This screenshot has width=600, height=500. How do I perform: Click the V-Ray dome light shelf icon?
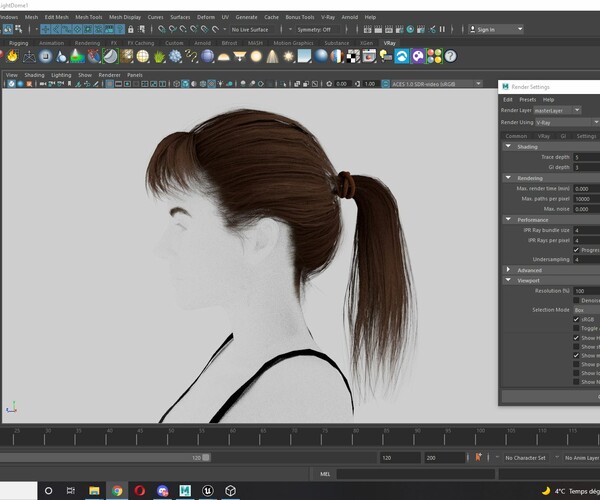(x=223, y=57)
